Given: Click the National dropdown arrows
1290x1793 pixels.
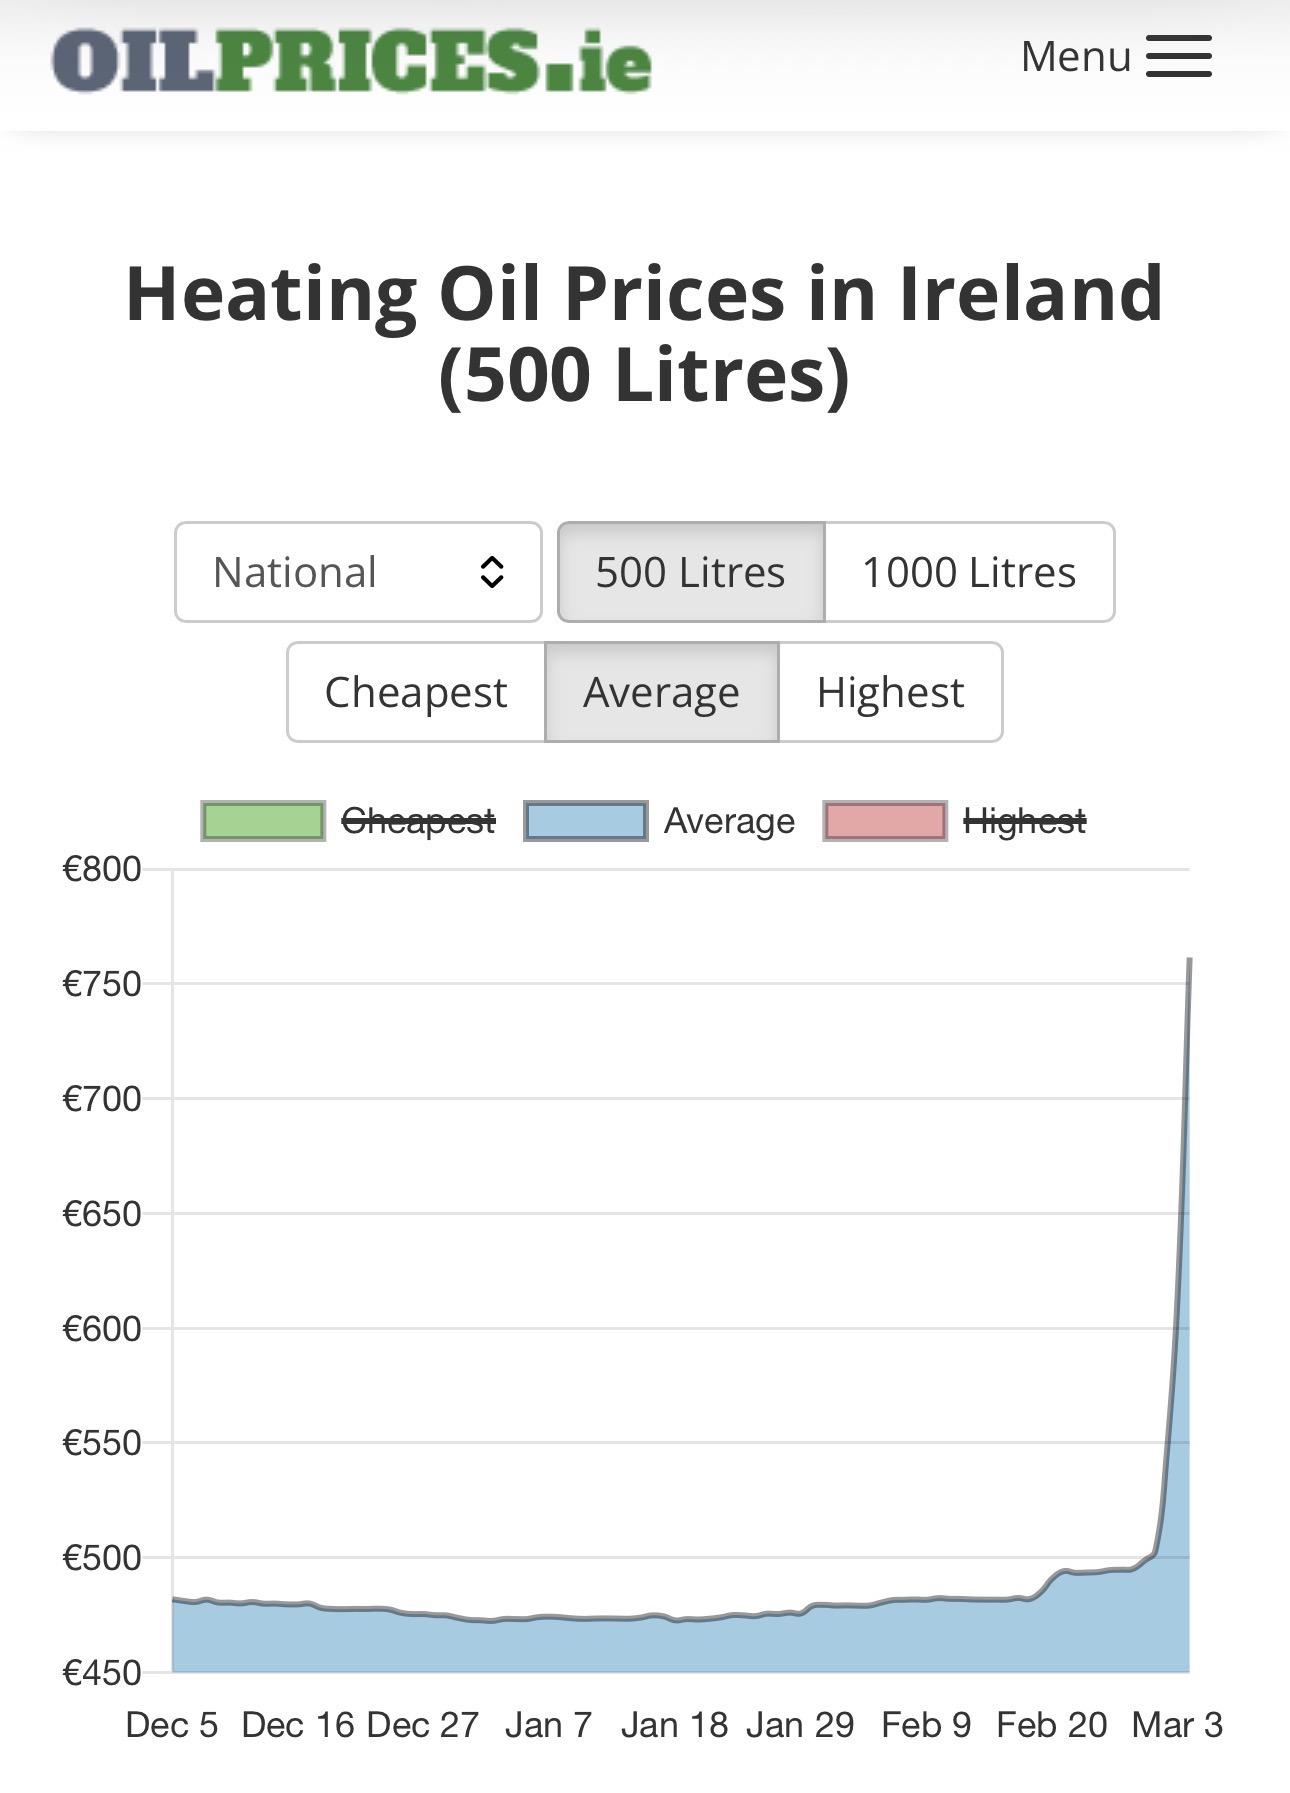Looking at the screenshot, I should pos(491,572).
